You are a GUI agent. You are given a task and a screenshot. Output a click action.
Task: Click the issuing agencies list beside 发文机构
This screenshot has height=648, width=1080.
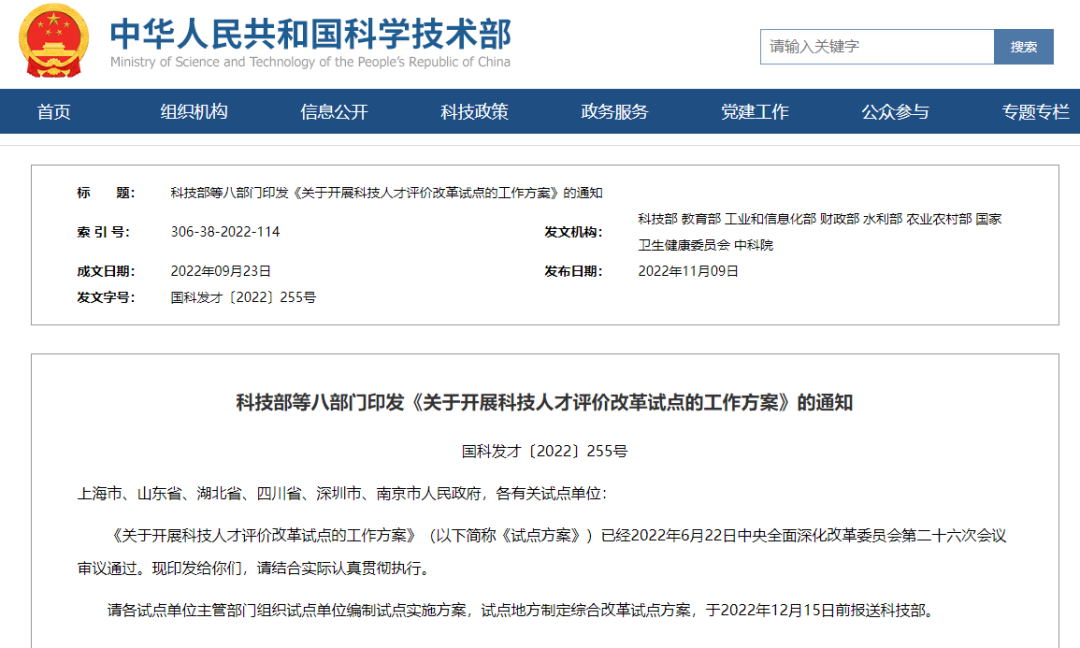point(819,231)
